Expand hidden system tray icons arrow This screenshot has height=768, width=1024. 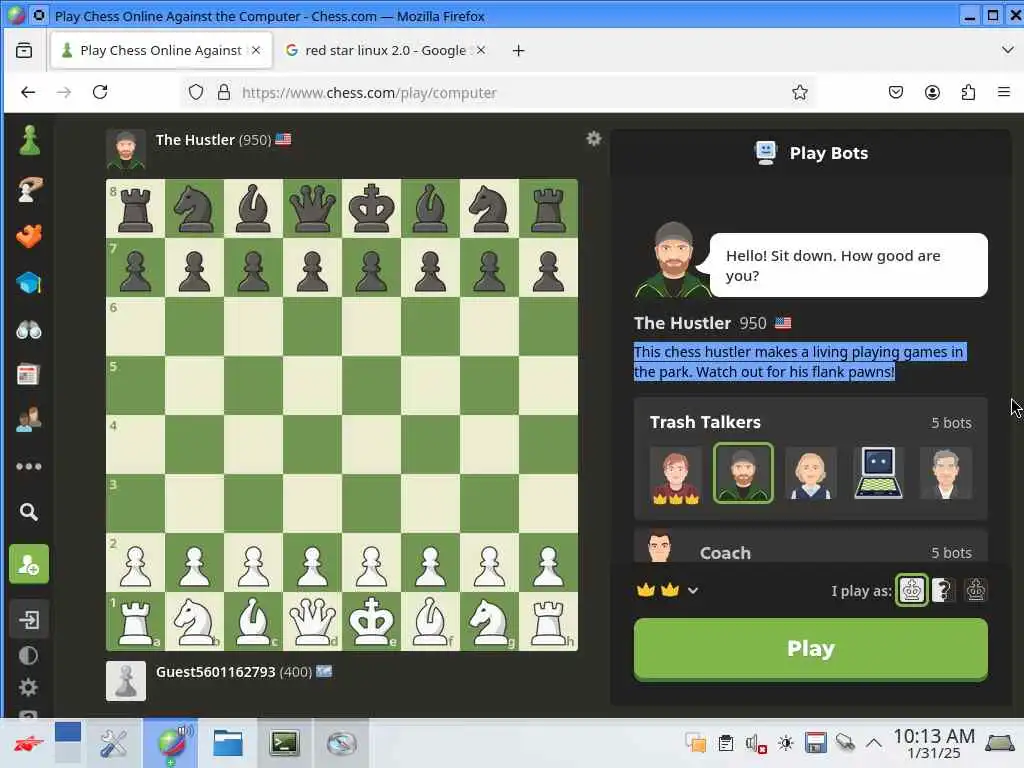tap(874, 743)
